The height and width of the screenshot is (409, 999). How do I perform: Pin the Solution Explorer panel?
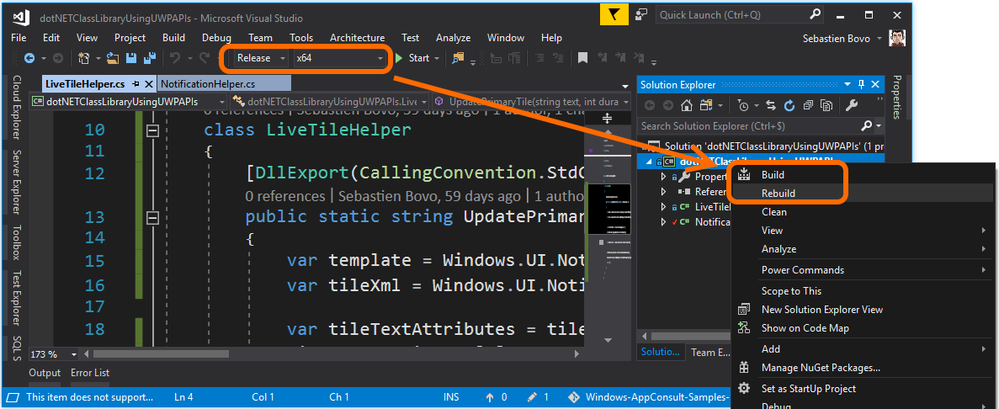point(861,85)
